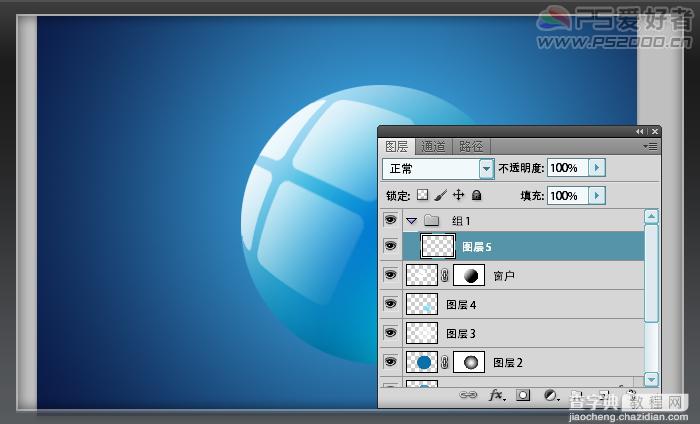The image size is (700, 424).
Task: Enable lock image pixels brush icon
Action: [440, 195]
